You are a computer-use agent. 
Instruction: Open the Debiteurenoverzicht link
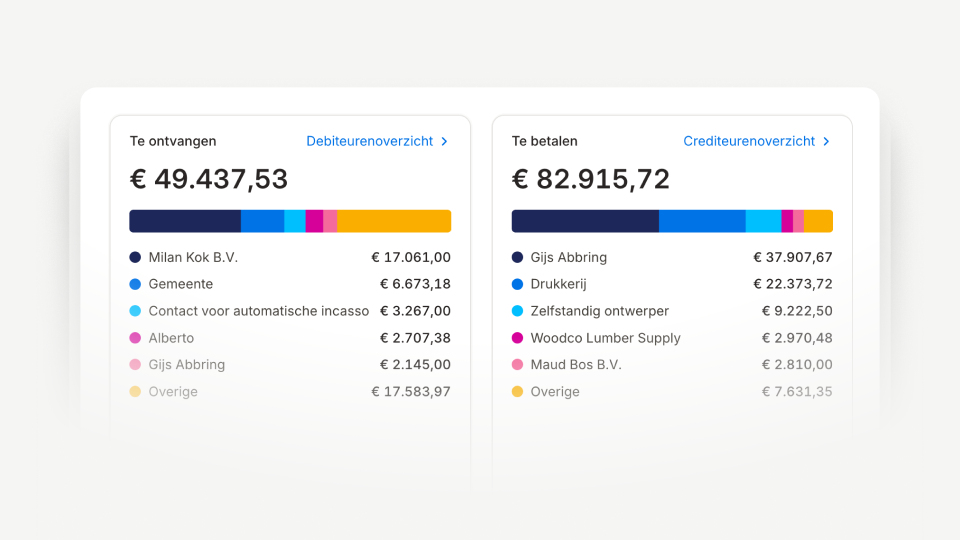click(x=369, y=141)
